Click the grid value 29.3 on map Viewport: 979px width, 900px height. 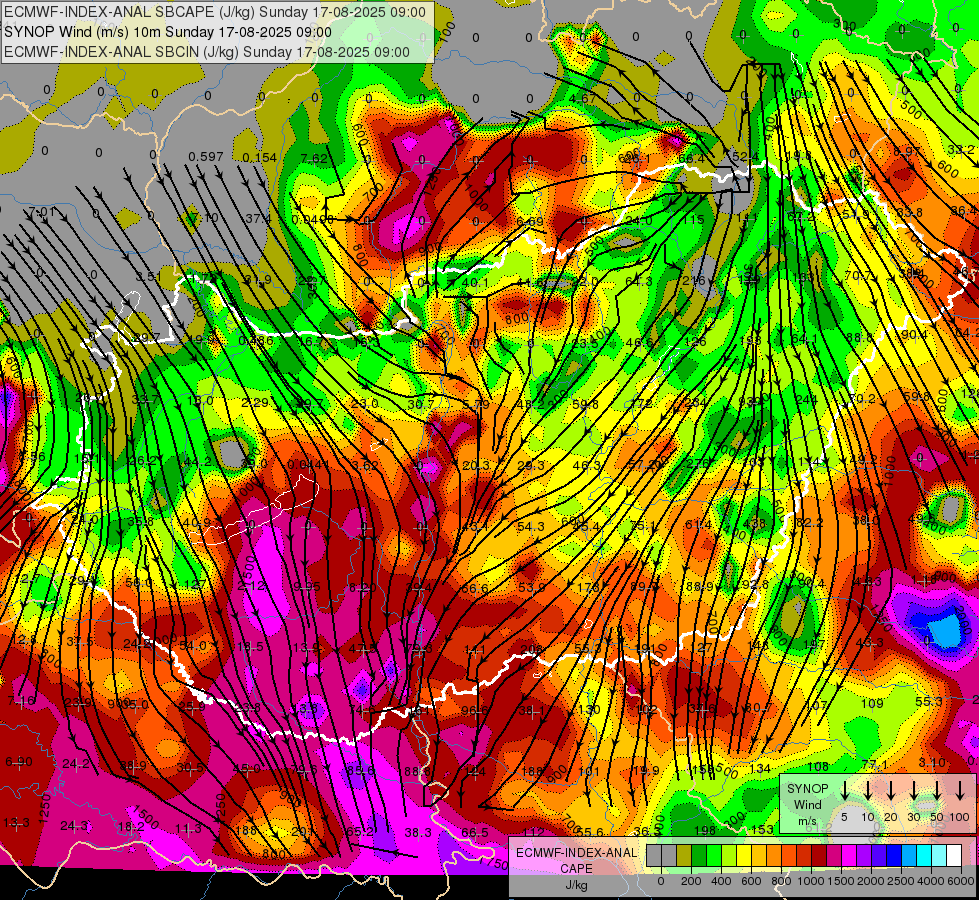(x=531, y=465)
